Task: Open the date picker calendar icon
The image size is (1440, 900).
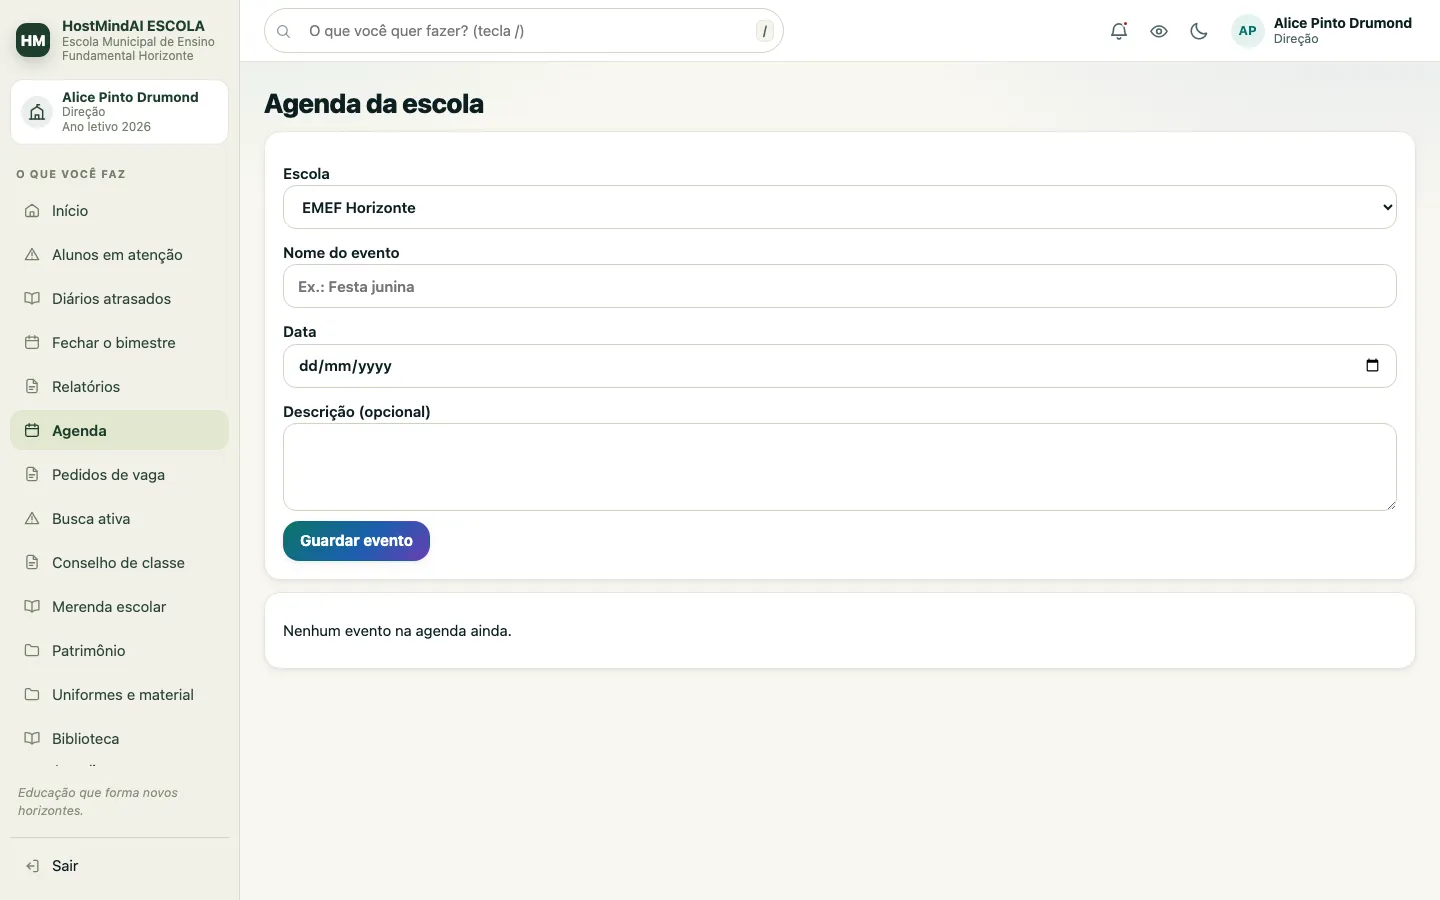Action: tap(1373, 365)
